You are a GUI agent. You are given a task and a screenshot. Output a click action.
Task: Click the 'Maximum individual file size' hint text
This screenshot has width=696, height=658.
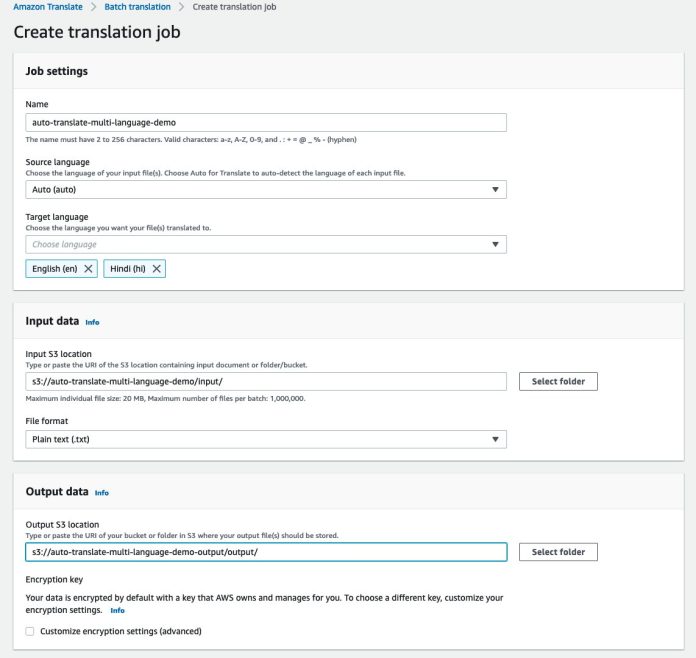(165, 398)
